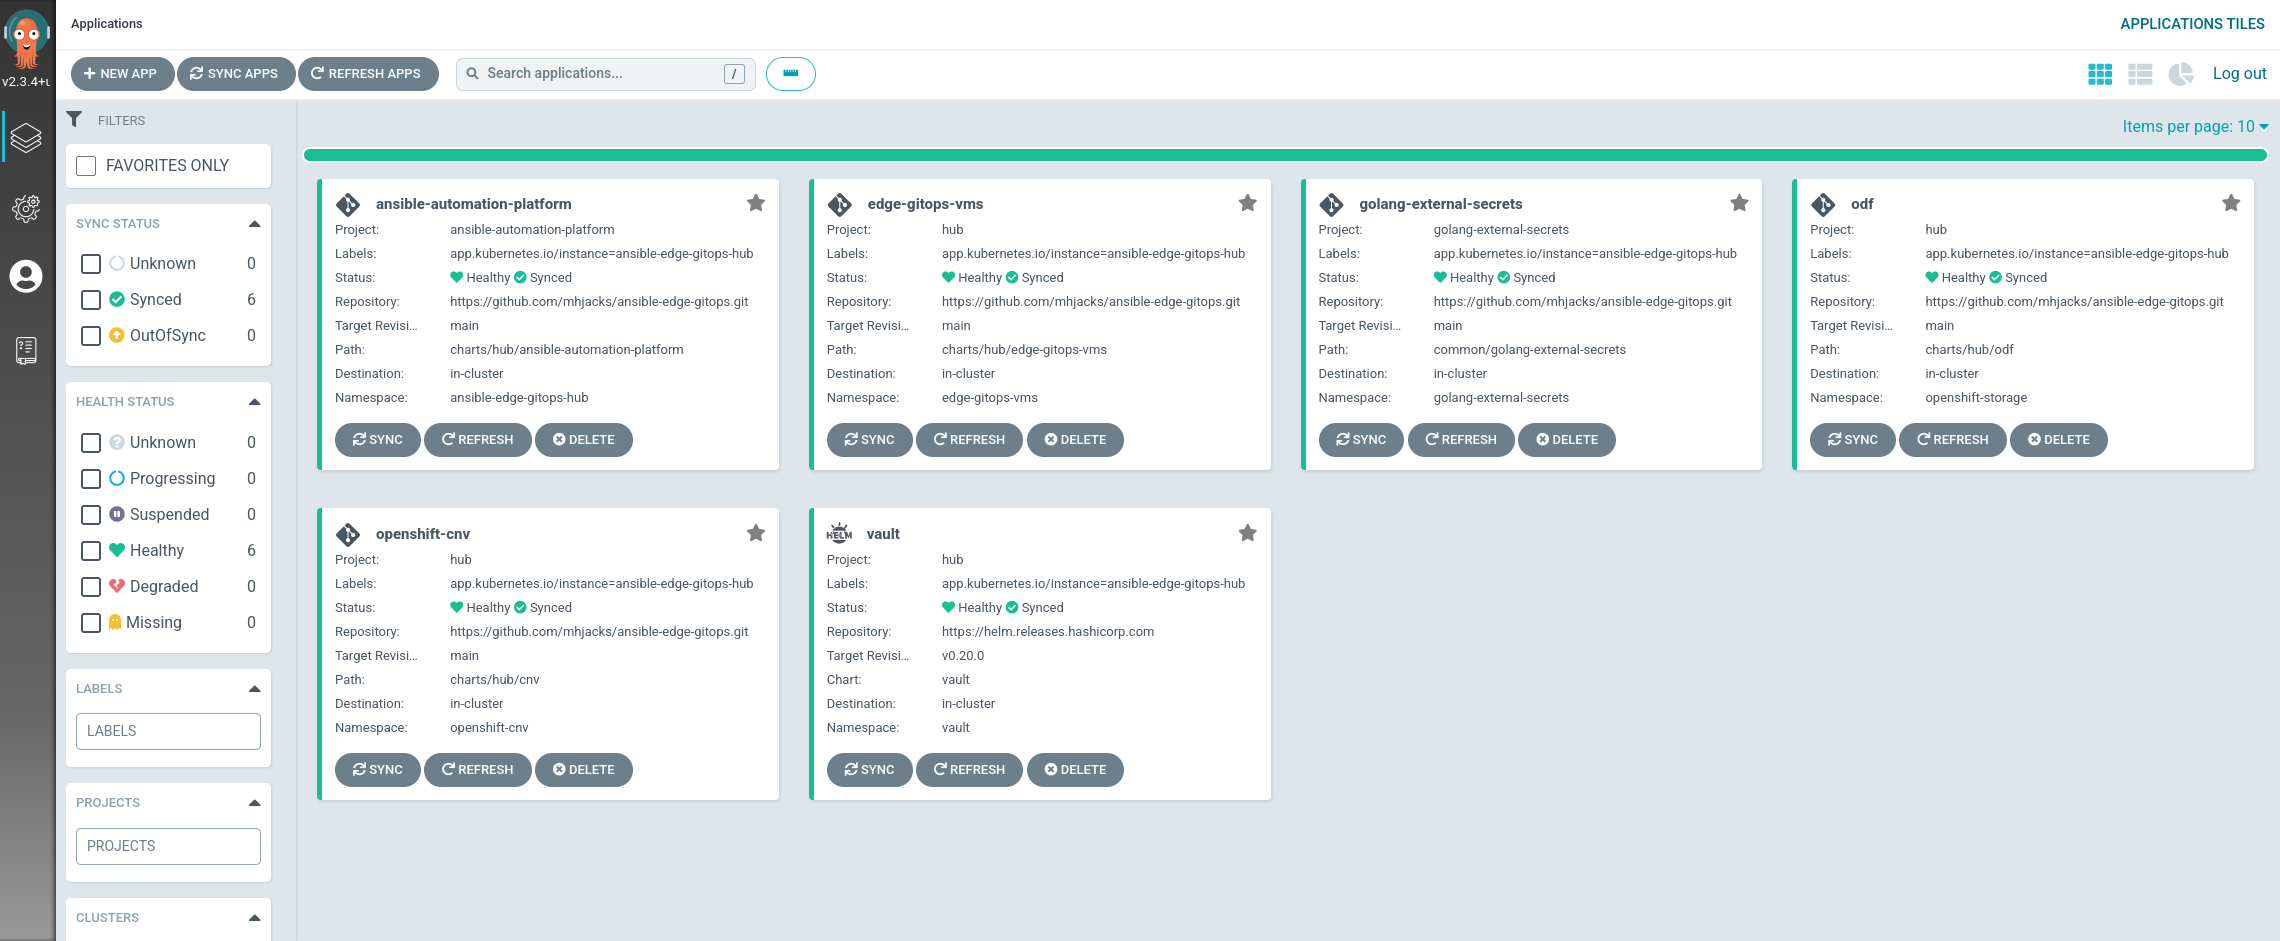Click the hashicorp helm repository URL
The width and height of the screenshot is (2280, 941).
point(1048,632)
